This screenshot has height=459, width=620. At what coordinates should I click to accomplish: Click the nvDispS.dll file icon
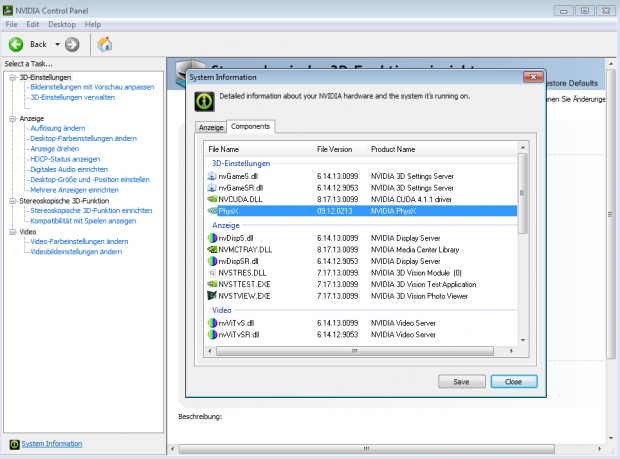pos(211,237)
